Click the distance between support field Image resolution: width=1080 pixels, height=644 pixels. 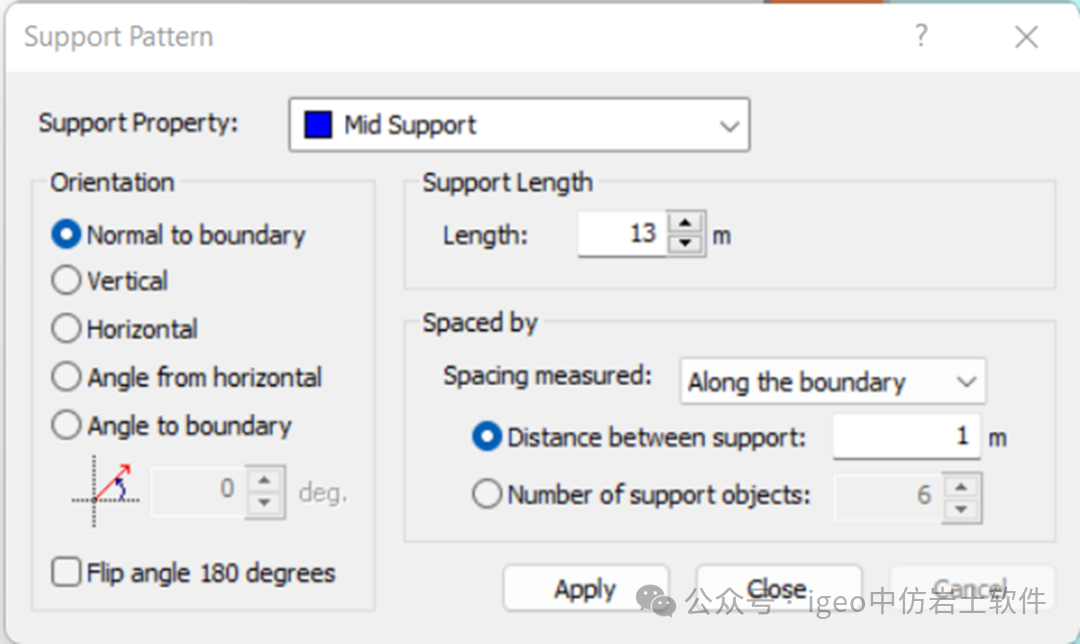pos(906,437)
